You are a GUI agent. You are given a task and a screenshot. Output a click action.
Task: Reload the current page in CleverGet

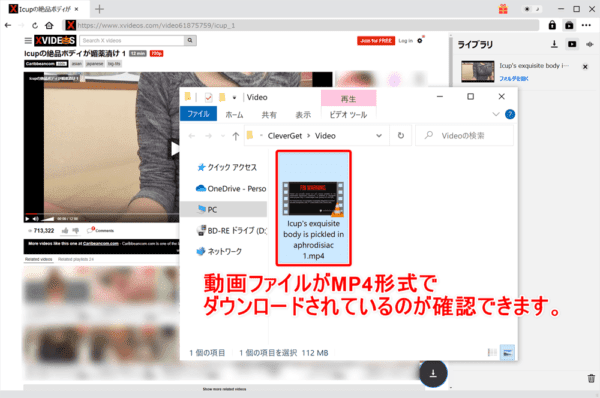(x=35, y=25)
